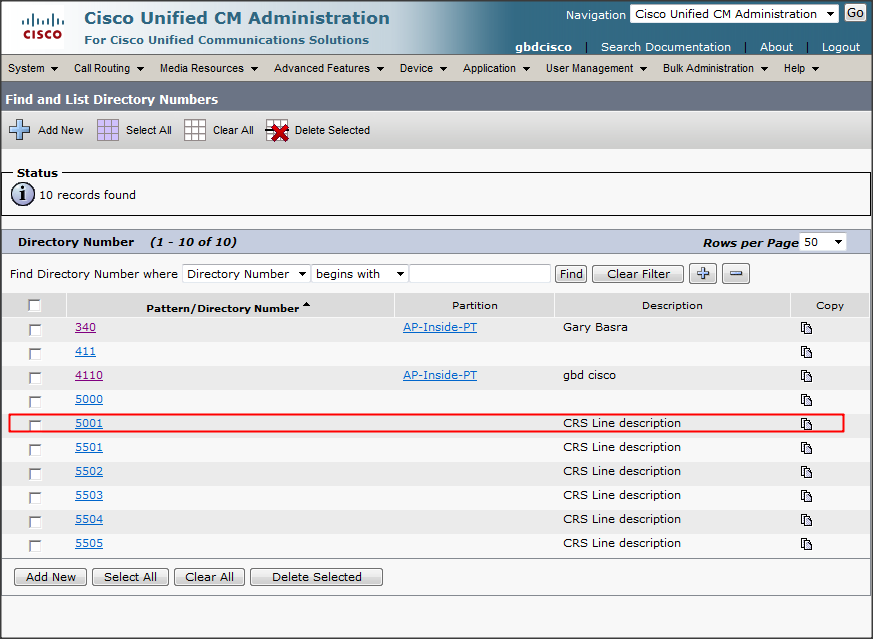Check the box for directory number 340
This screenshot has height=639, width=873.
click(35, 330)
